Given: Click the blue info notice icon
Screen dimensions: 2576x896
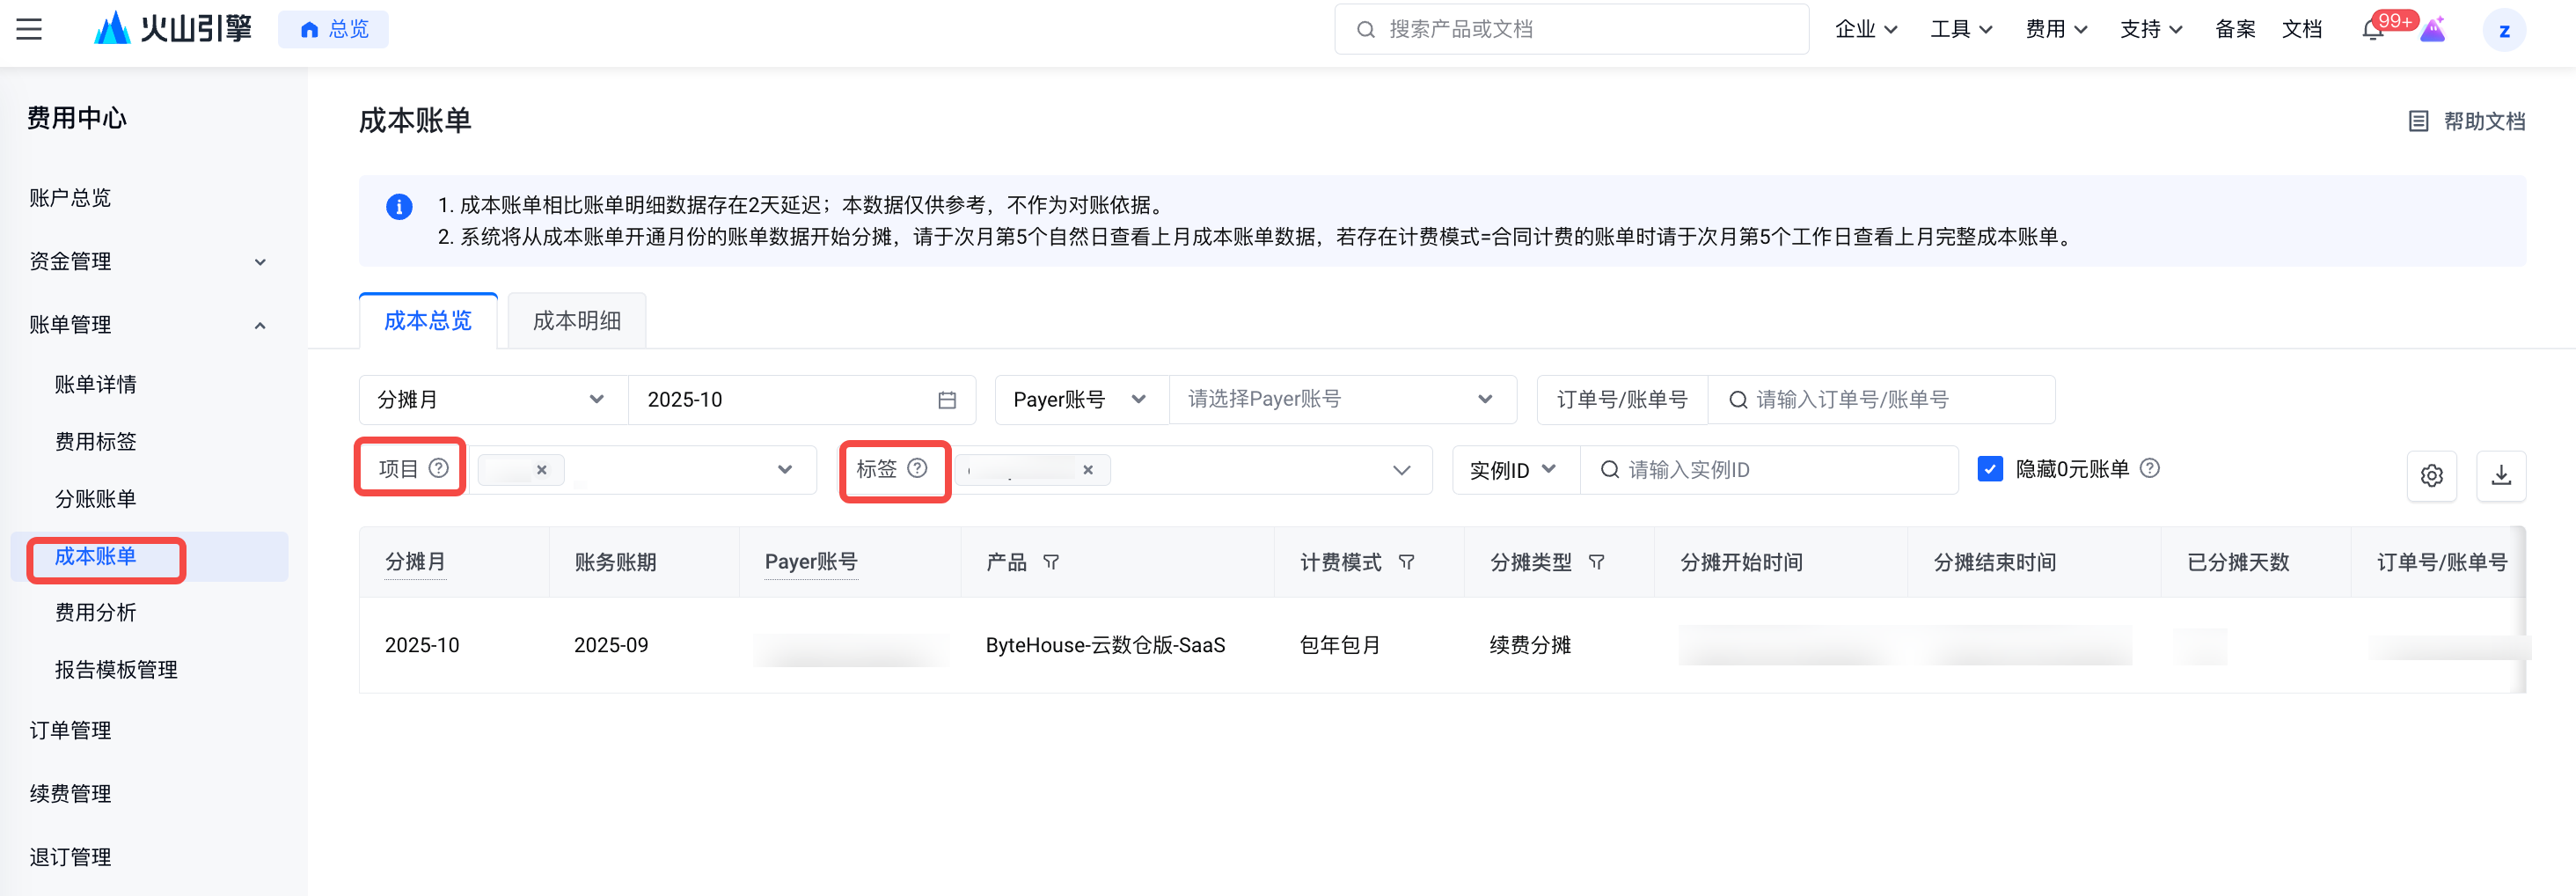Looking at the screenshot, I should 399,206.
